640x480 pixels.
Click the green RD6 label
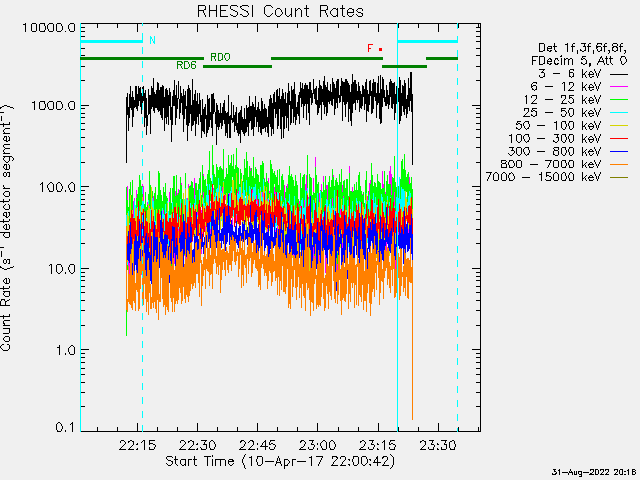tap(187, 65)
